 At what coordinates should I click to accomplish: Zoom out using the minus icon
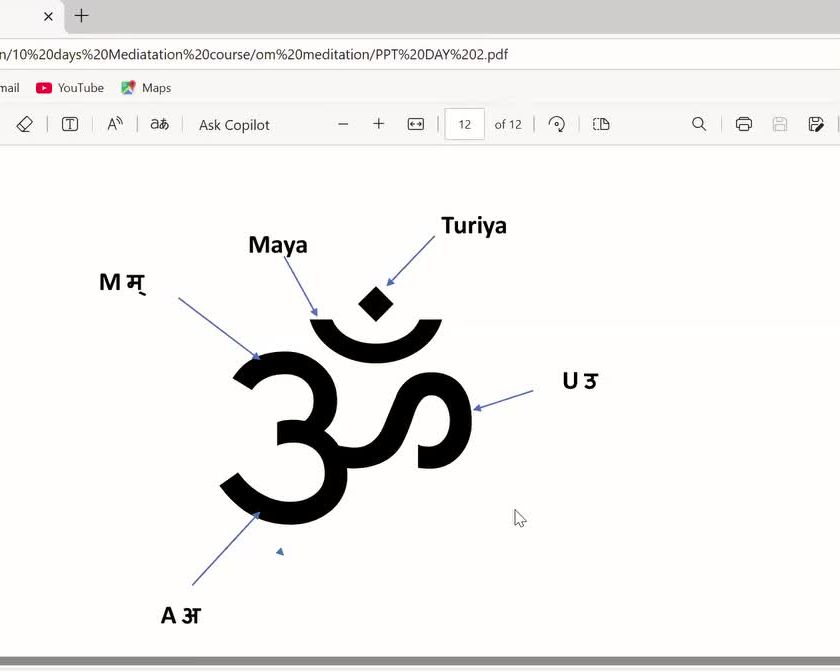click(343, 124)
